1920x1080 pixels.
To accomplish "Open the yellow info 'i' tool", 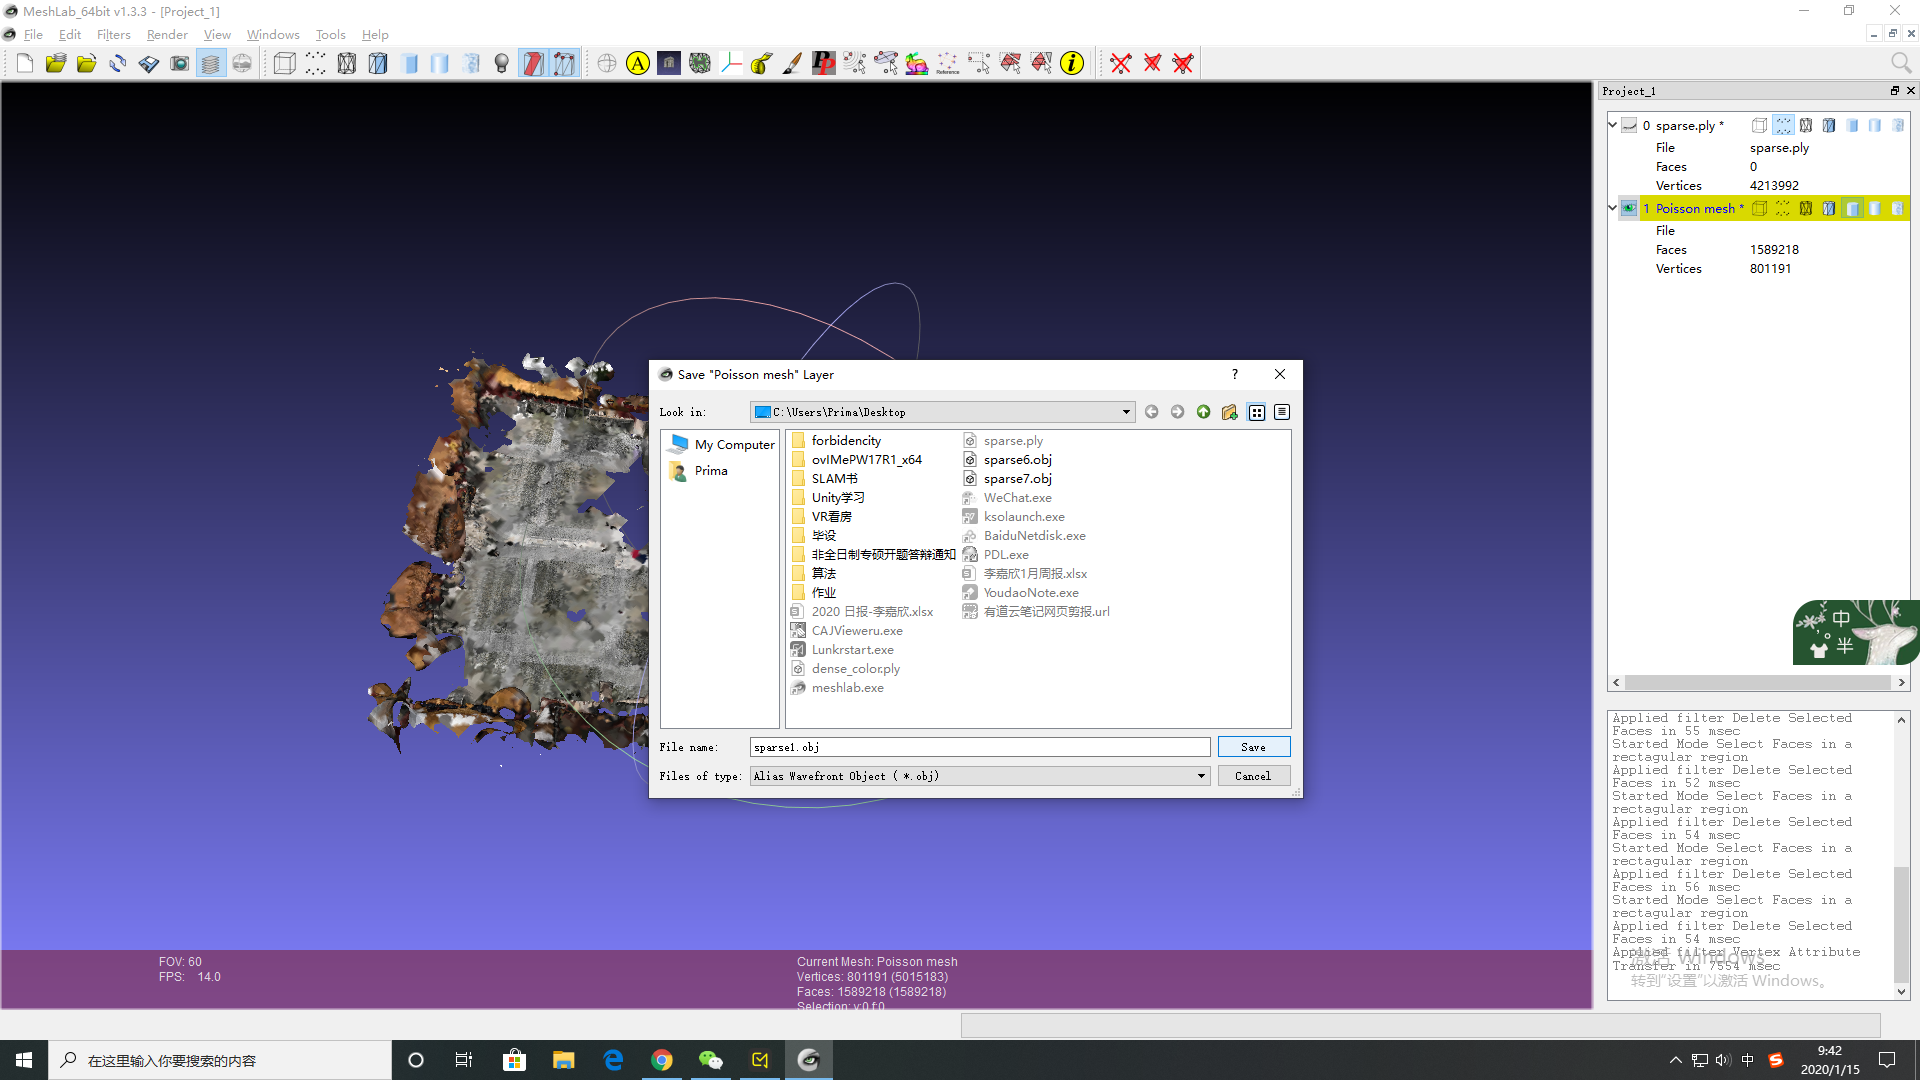I will pos(1072,64).
